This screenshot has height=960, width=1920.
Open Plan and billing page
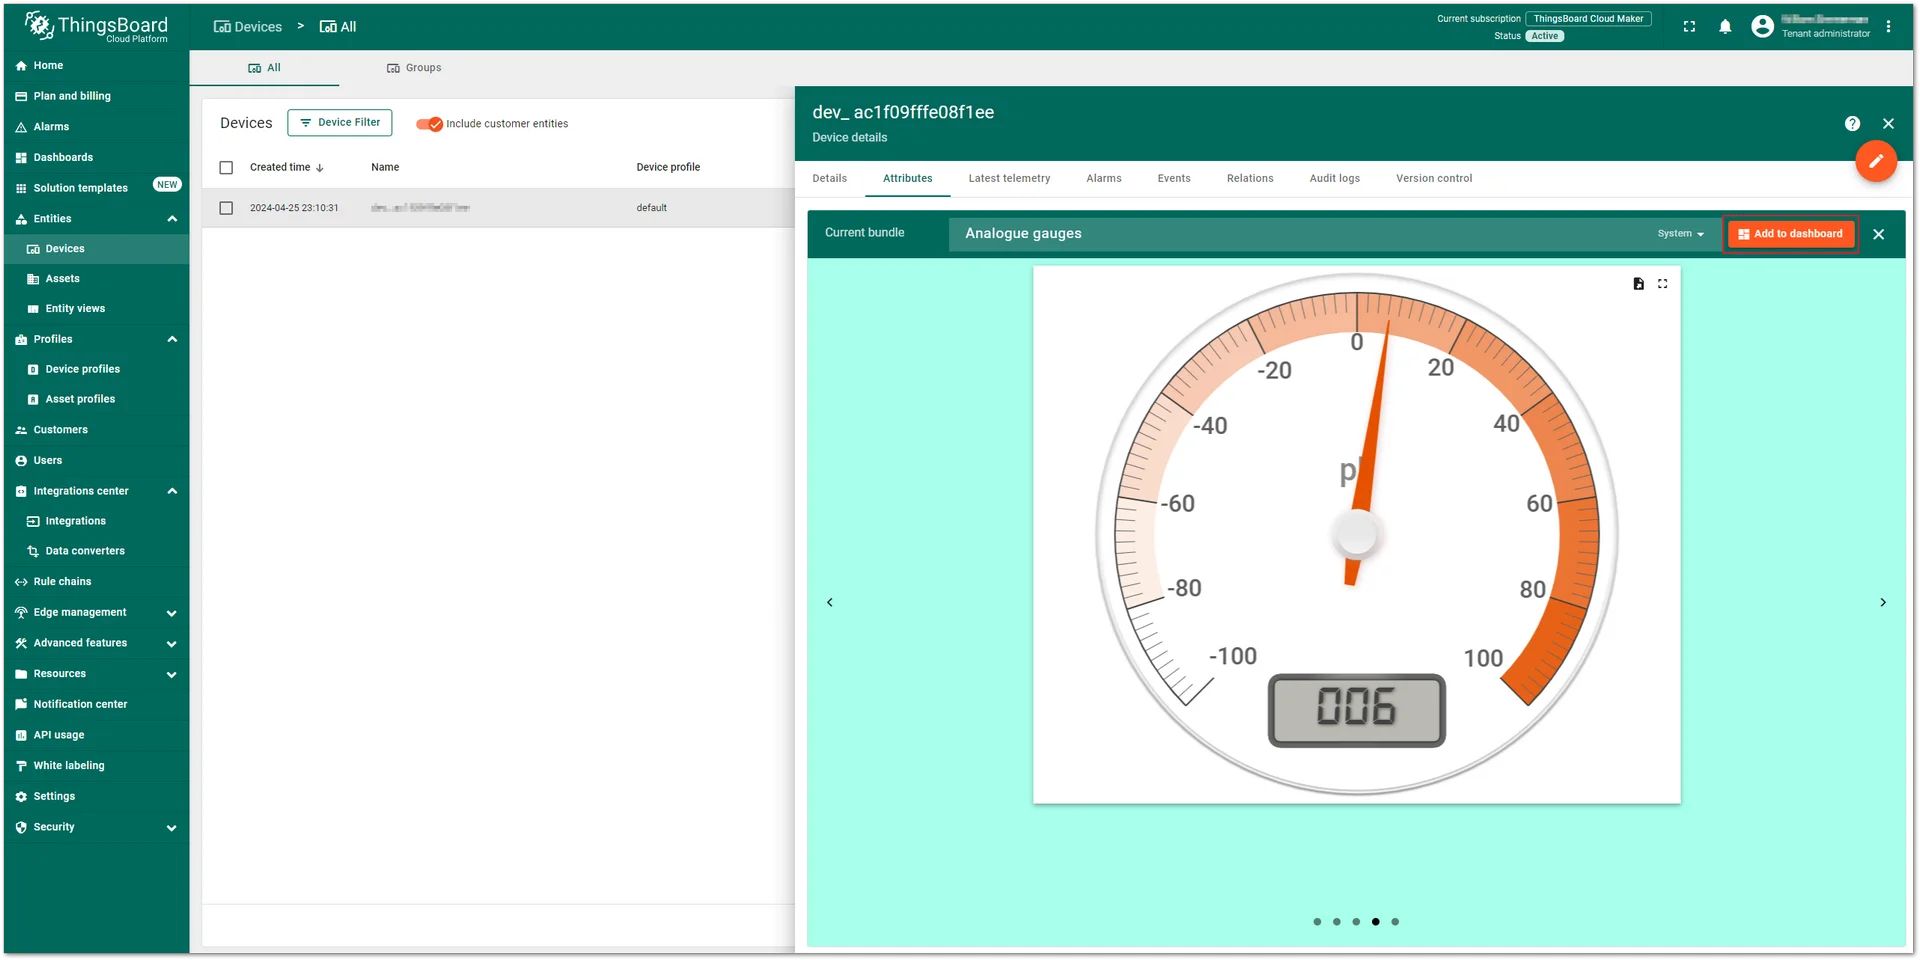click(x=96, y=96)
